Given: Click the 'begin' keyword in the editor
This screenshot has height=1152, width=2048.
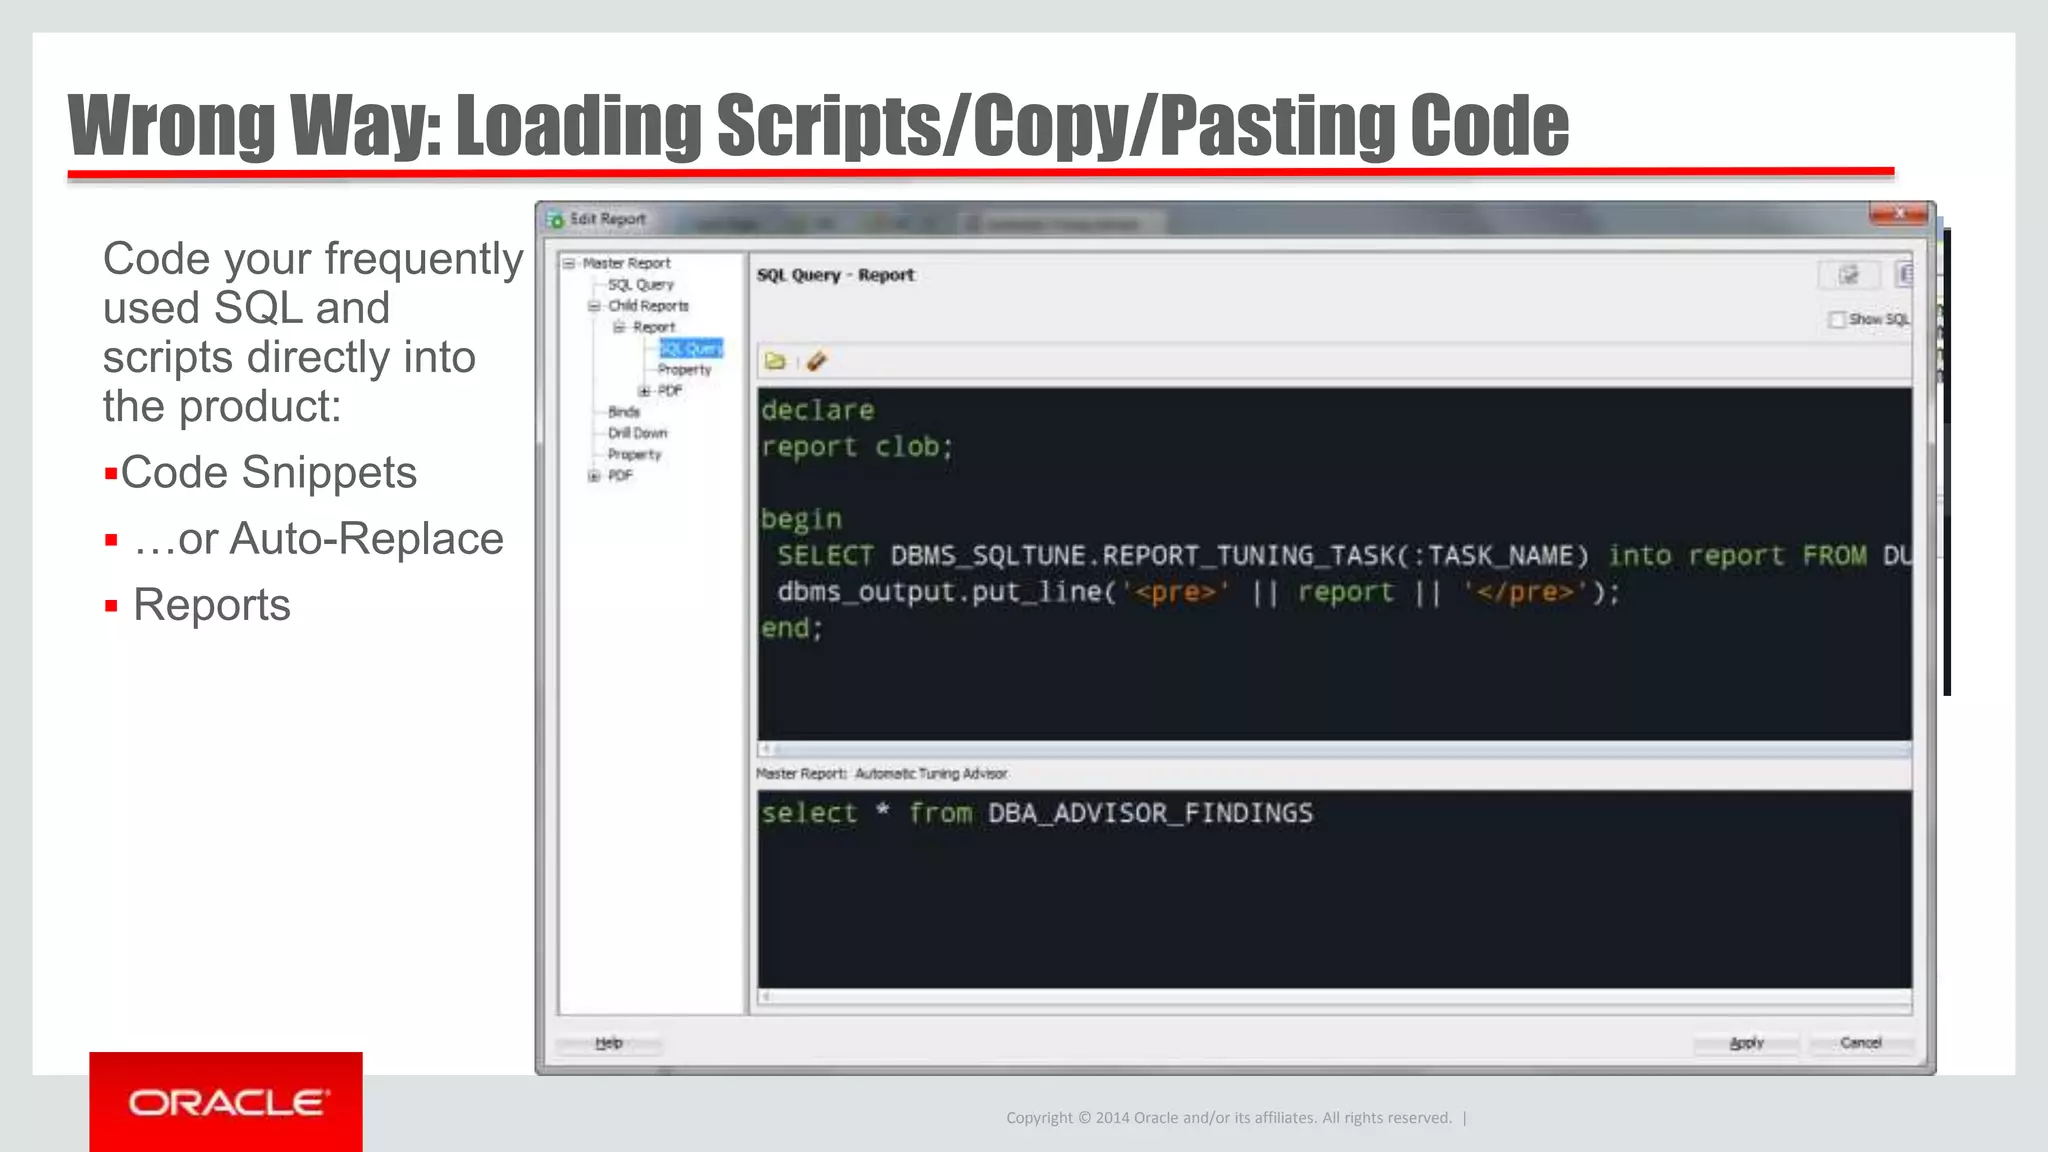Looking at the screenshot, I should [801, 519].
